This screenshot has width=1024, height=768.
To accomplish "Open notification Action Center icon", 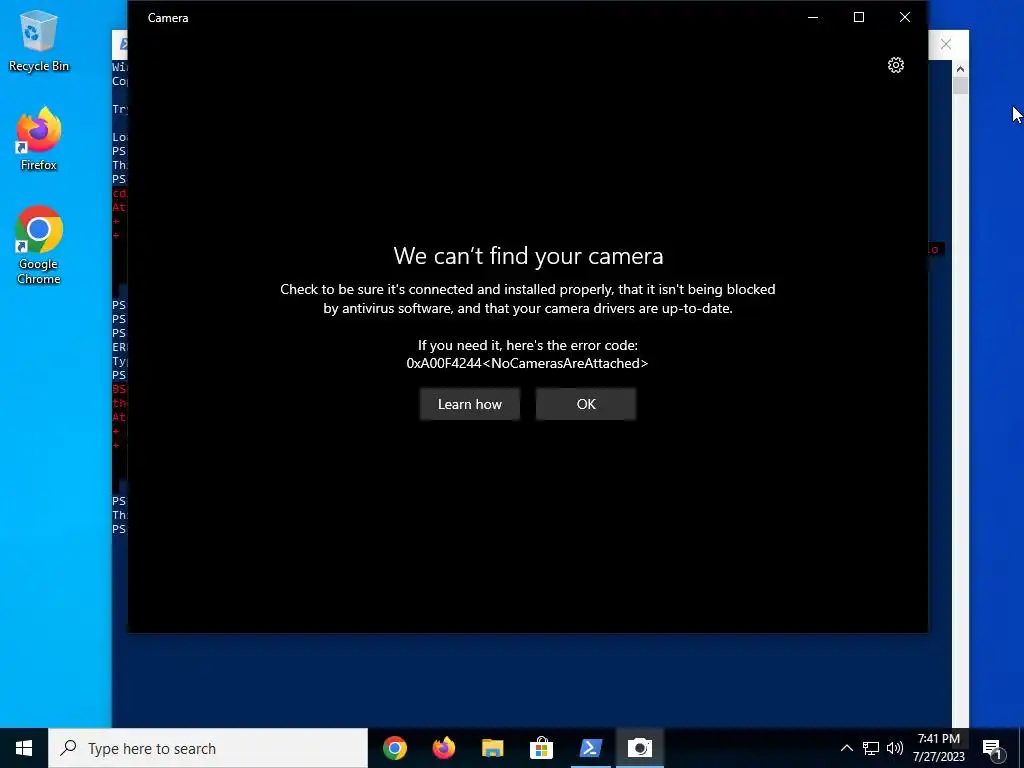I will pyautogui.click(x=992, y=748).
